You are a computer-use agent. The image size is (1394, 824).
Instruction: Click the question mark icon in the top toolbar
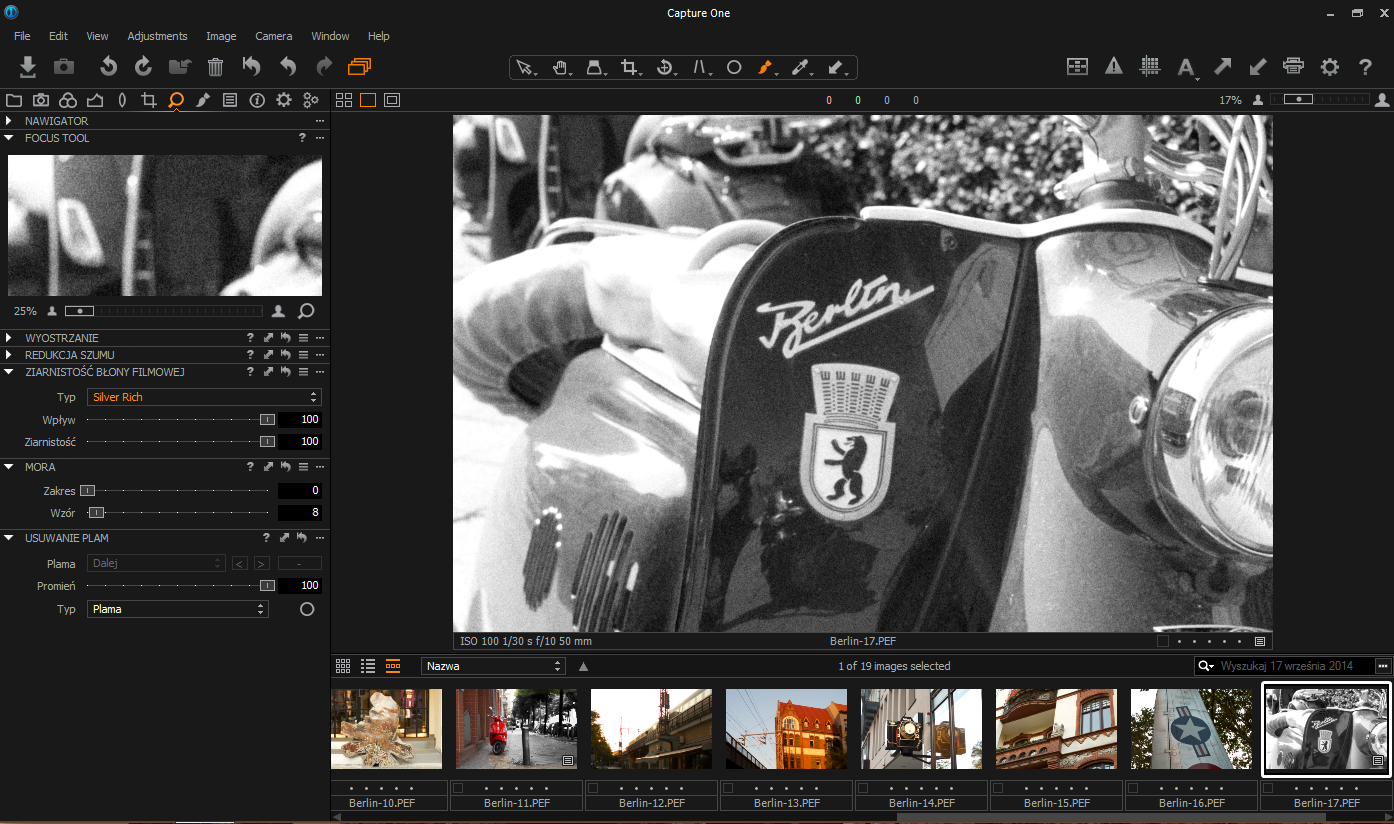(x=1365, y=67)
